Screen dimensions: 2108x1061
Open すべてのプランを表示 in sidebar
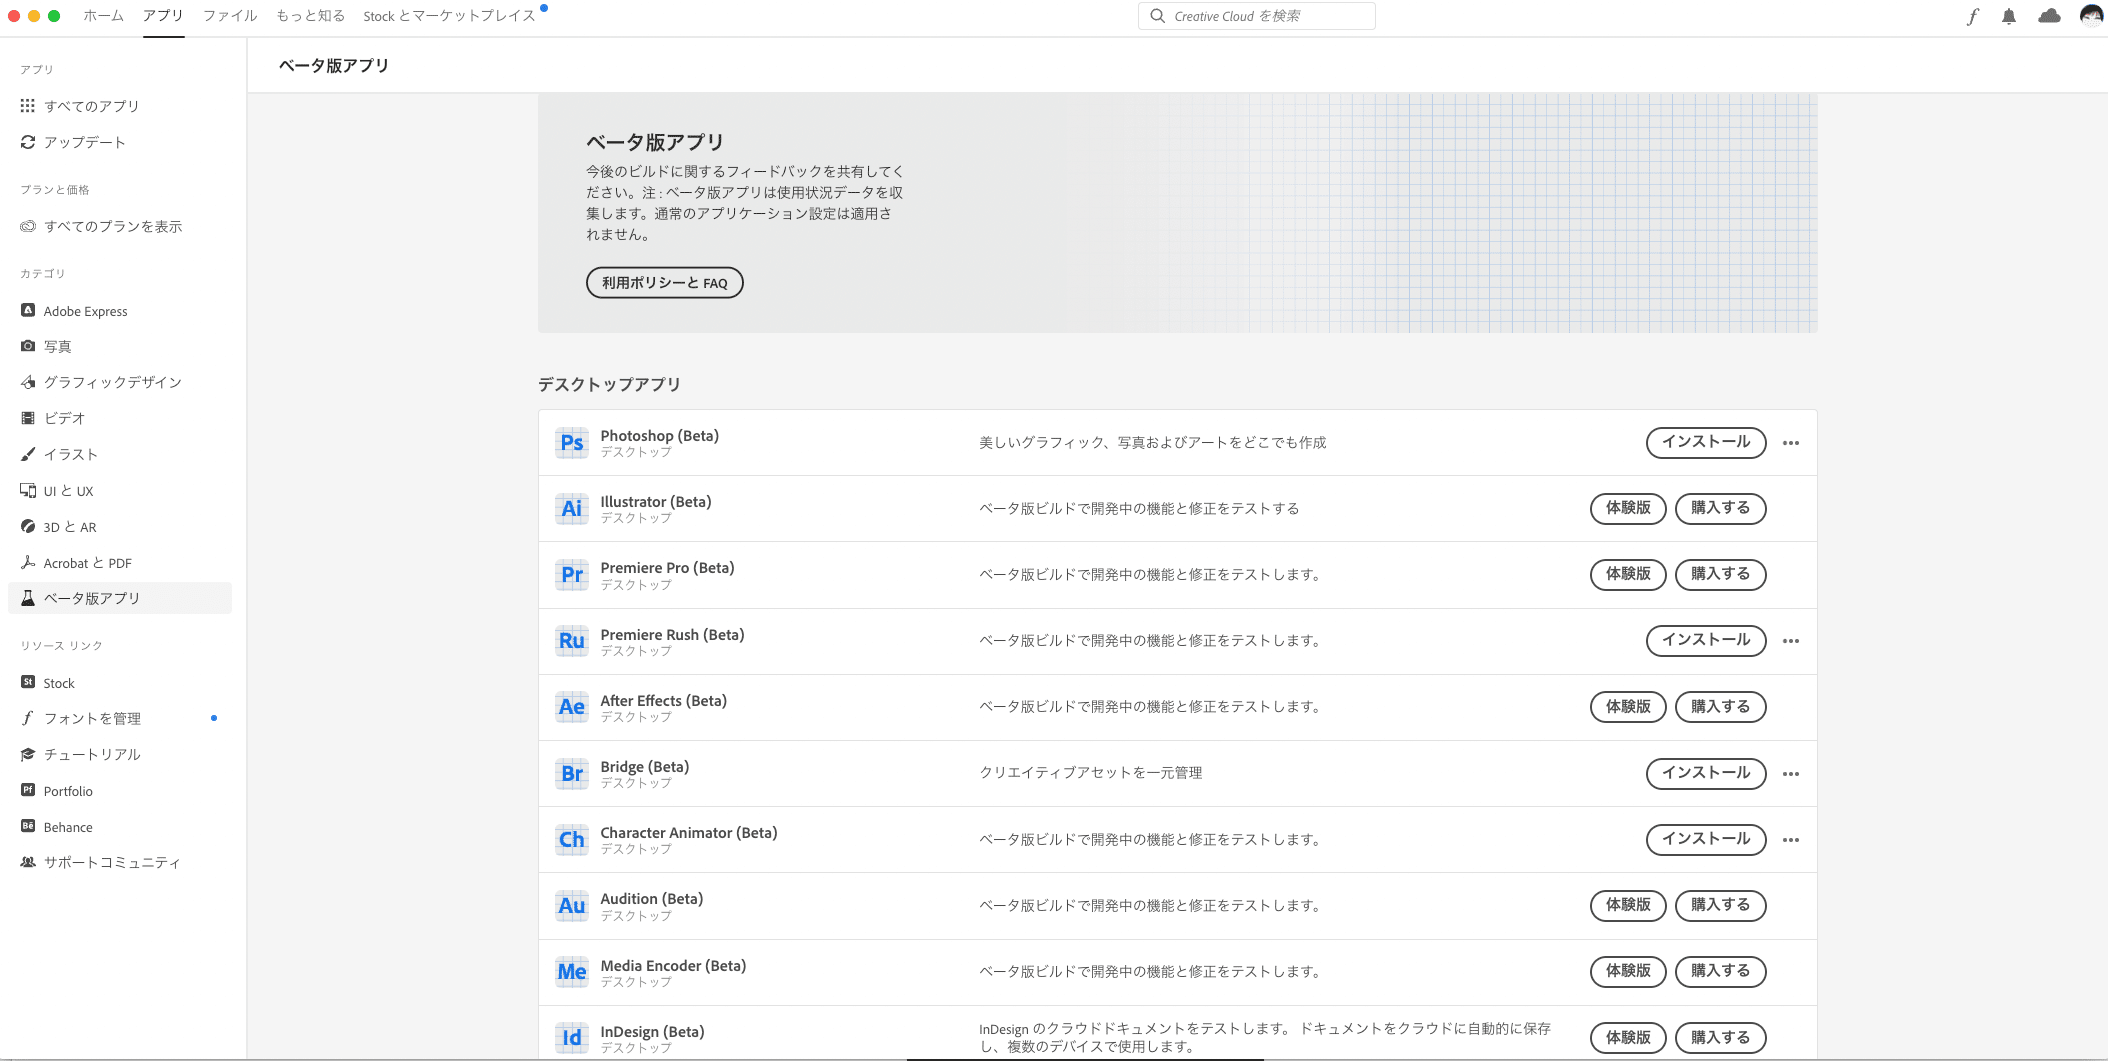tap(120, 226)
